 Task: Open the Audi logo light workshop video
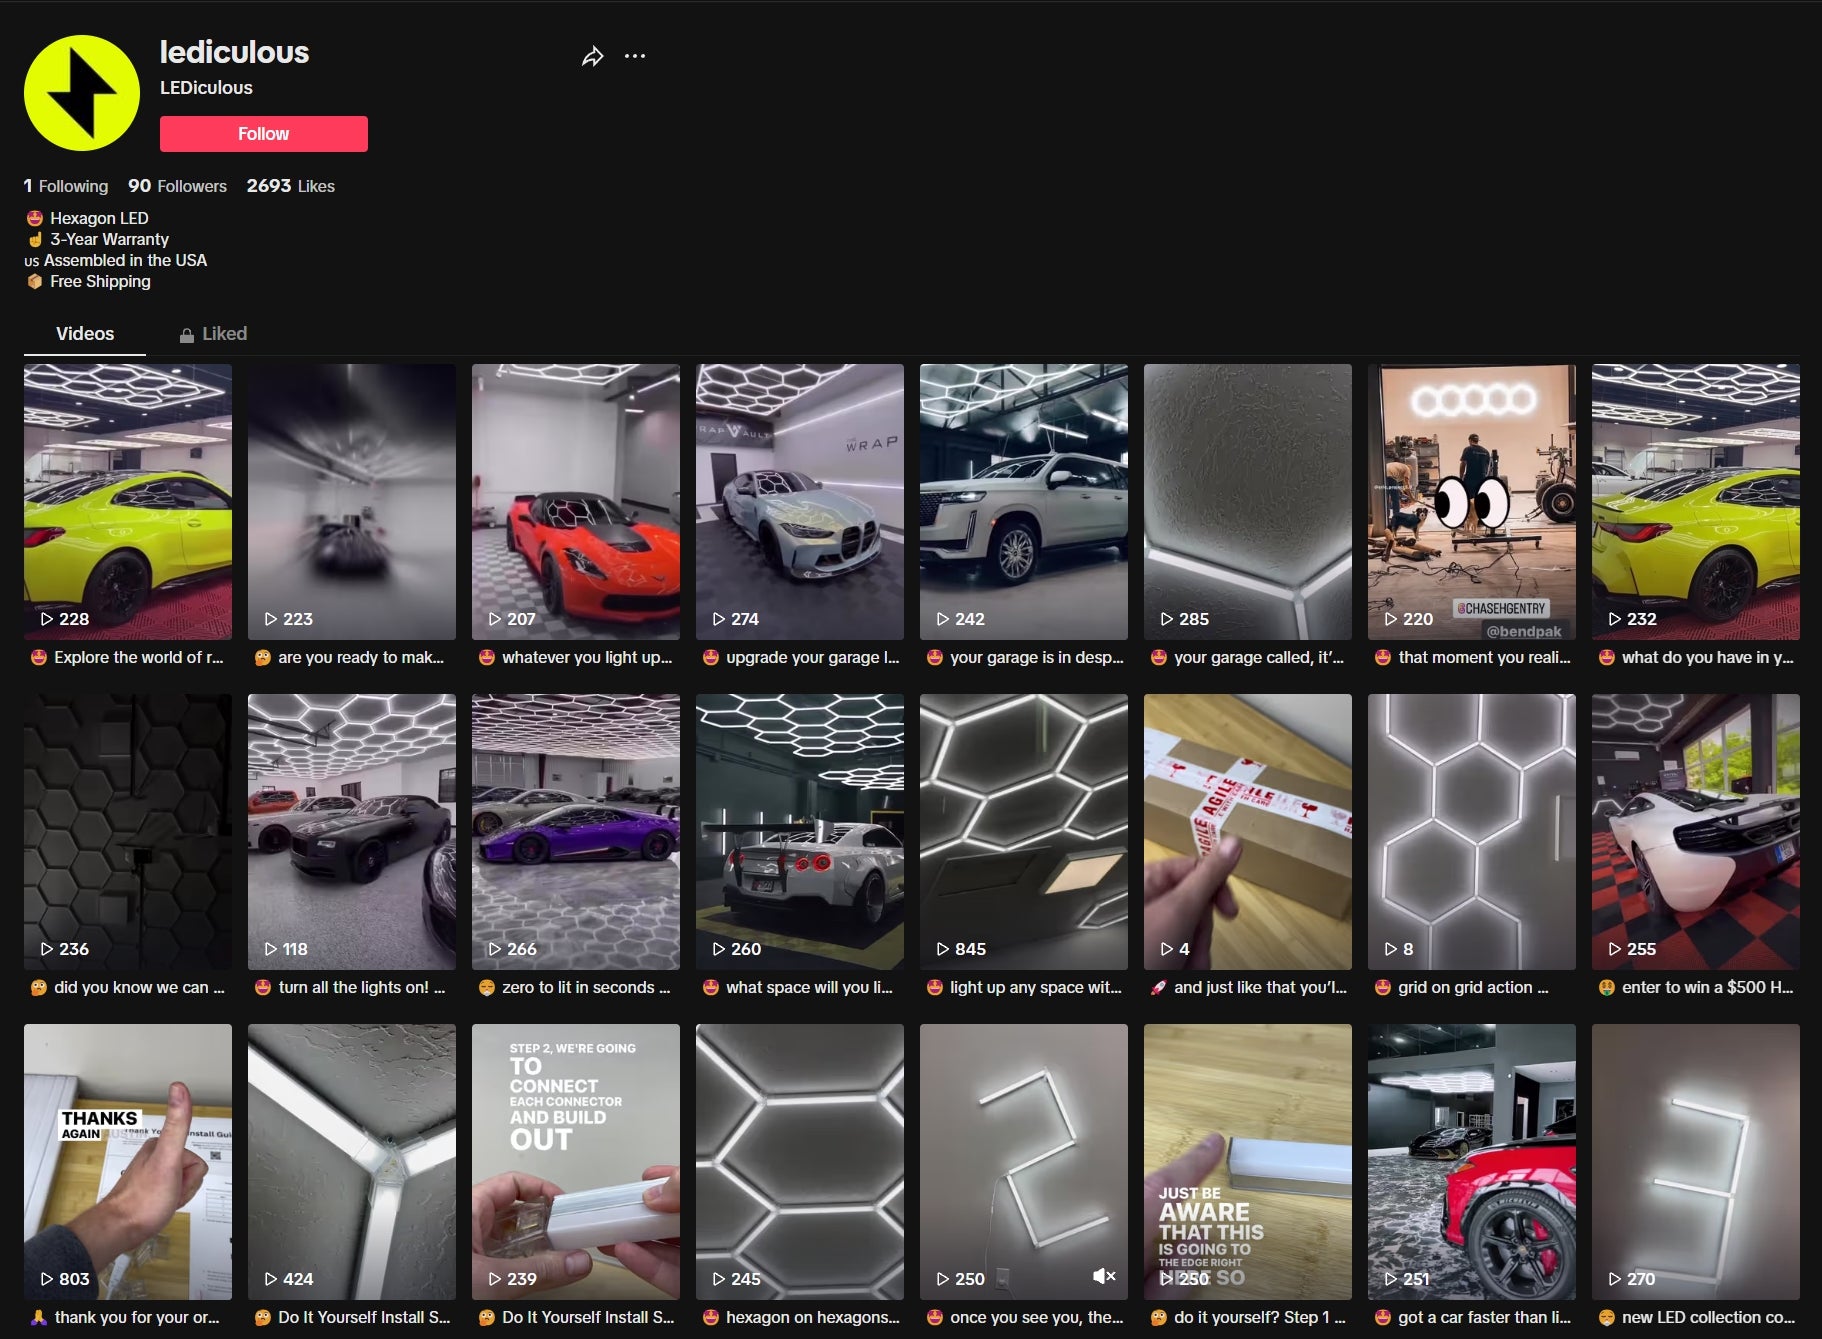coord(1471,501)
